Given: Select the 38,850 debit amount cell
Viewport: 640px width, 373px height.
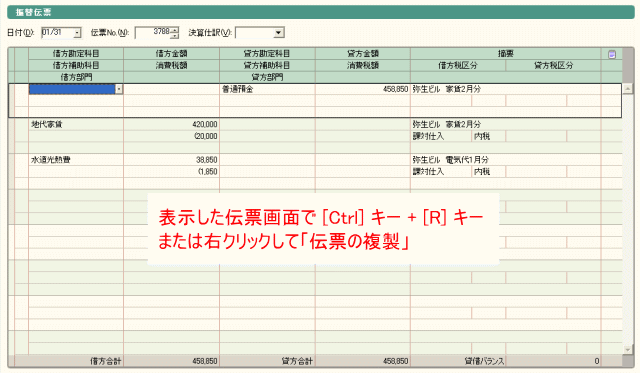Looking at the screenshot, I should [171, 160].
